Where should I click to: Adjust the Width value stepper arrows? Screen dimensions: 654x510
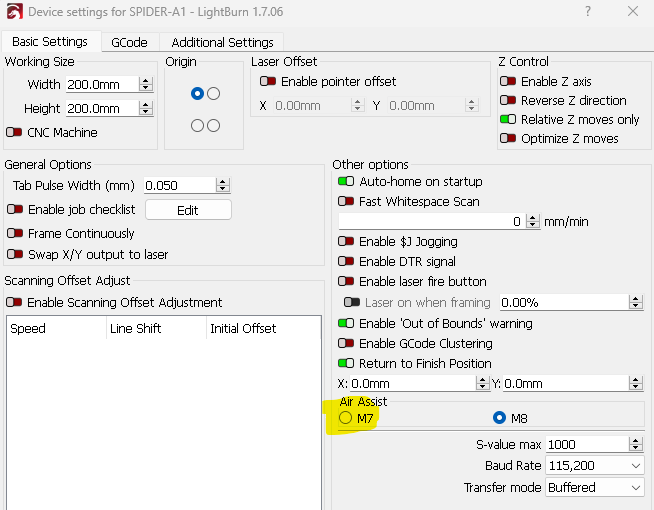(x=146, y=85)
